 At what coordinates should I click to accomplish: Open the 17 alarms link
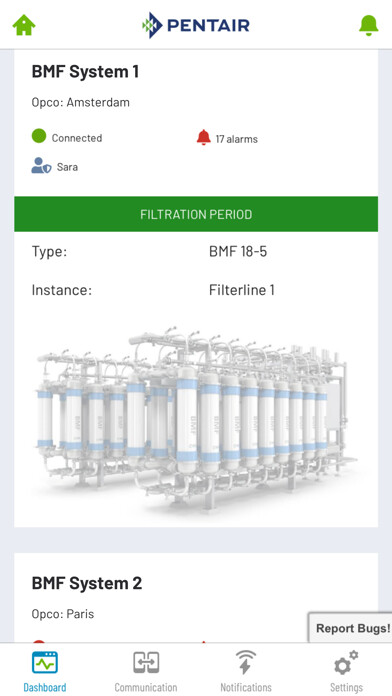[x=237, y=139]
